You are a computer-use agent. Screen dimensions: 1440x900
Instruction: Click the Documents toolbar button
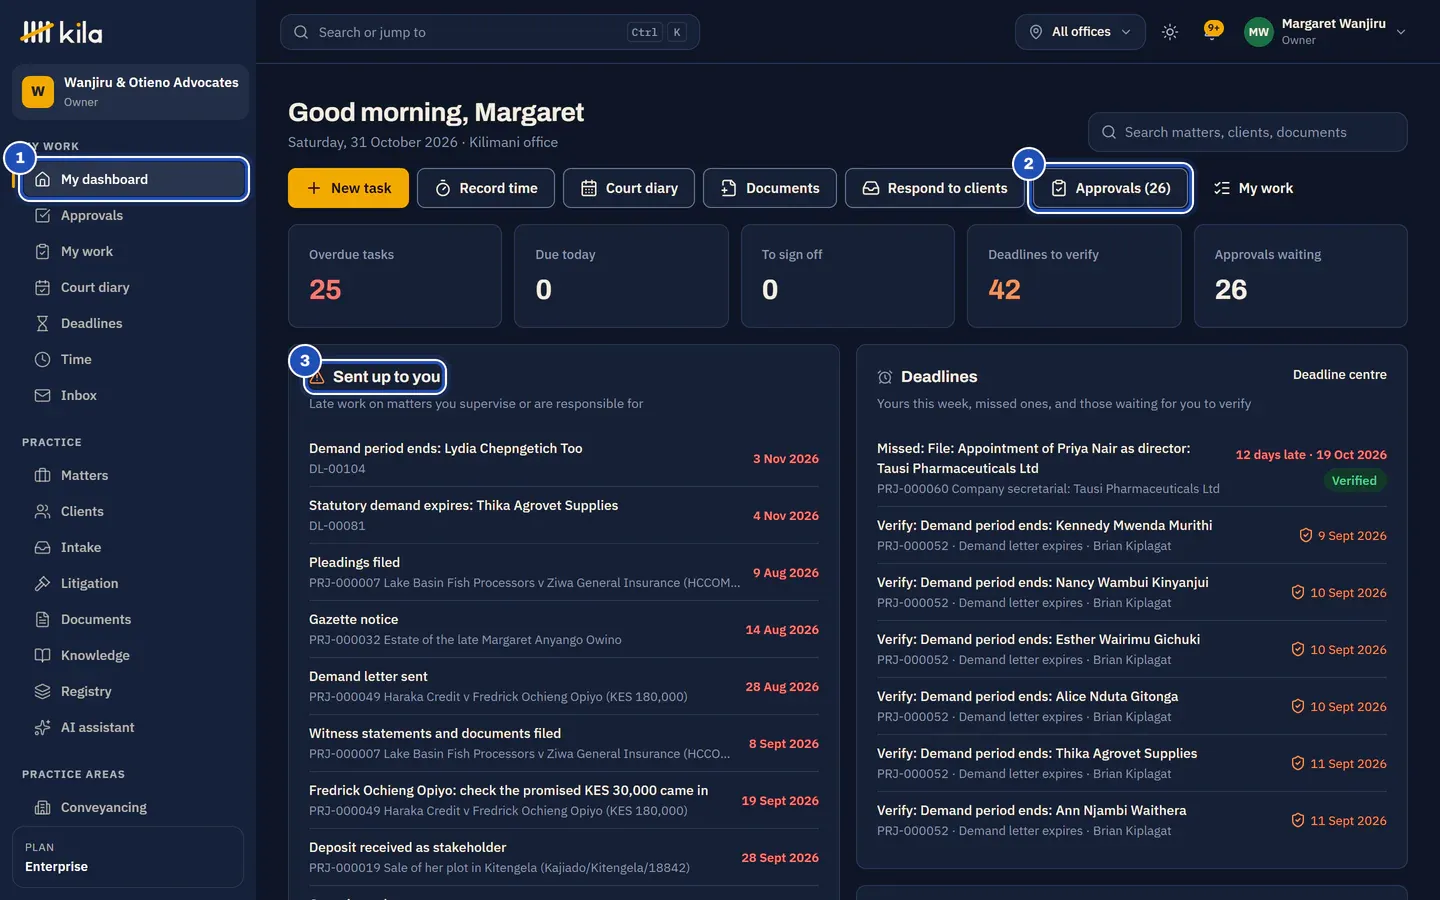coord(770,188)
